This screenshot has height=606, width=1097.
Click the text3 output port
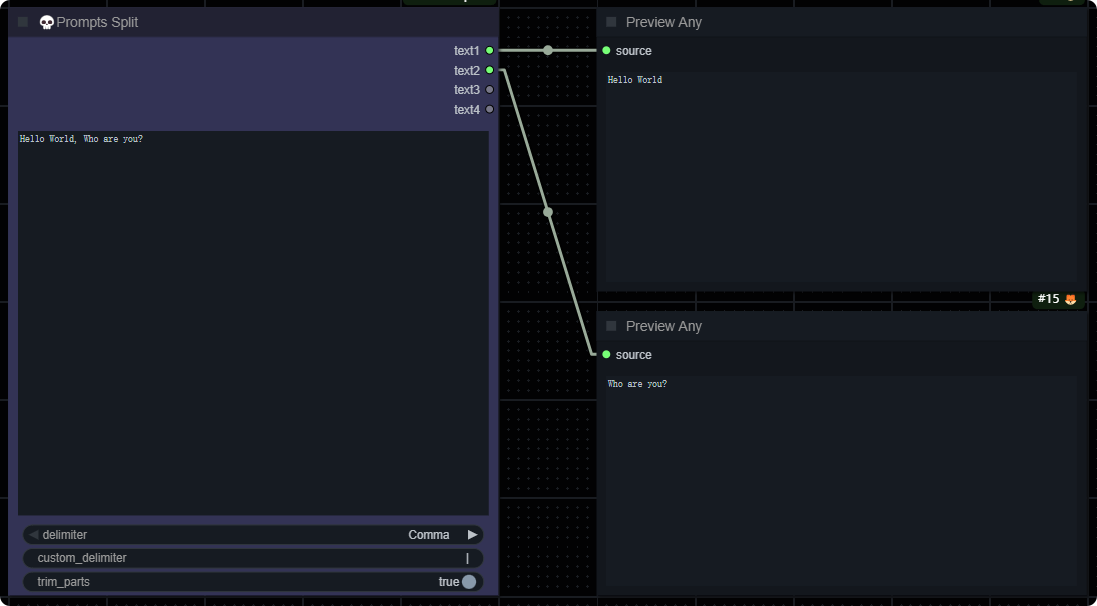pos(489,90)
